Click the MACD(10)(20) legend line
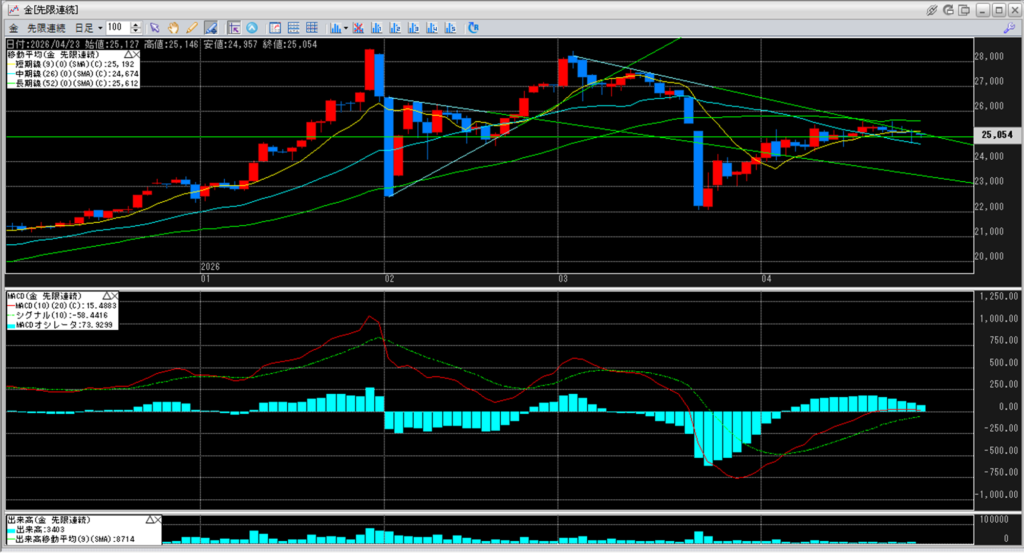The height and width of the screenshot is (553, 1024). pyautogui.click(x=62, y=306)
